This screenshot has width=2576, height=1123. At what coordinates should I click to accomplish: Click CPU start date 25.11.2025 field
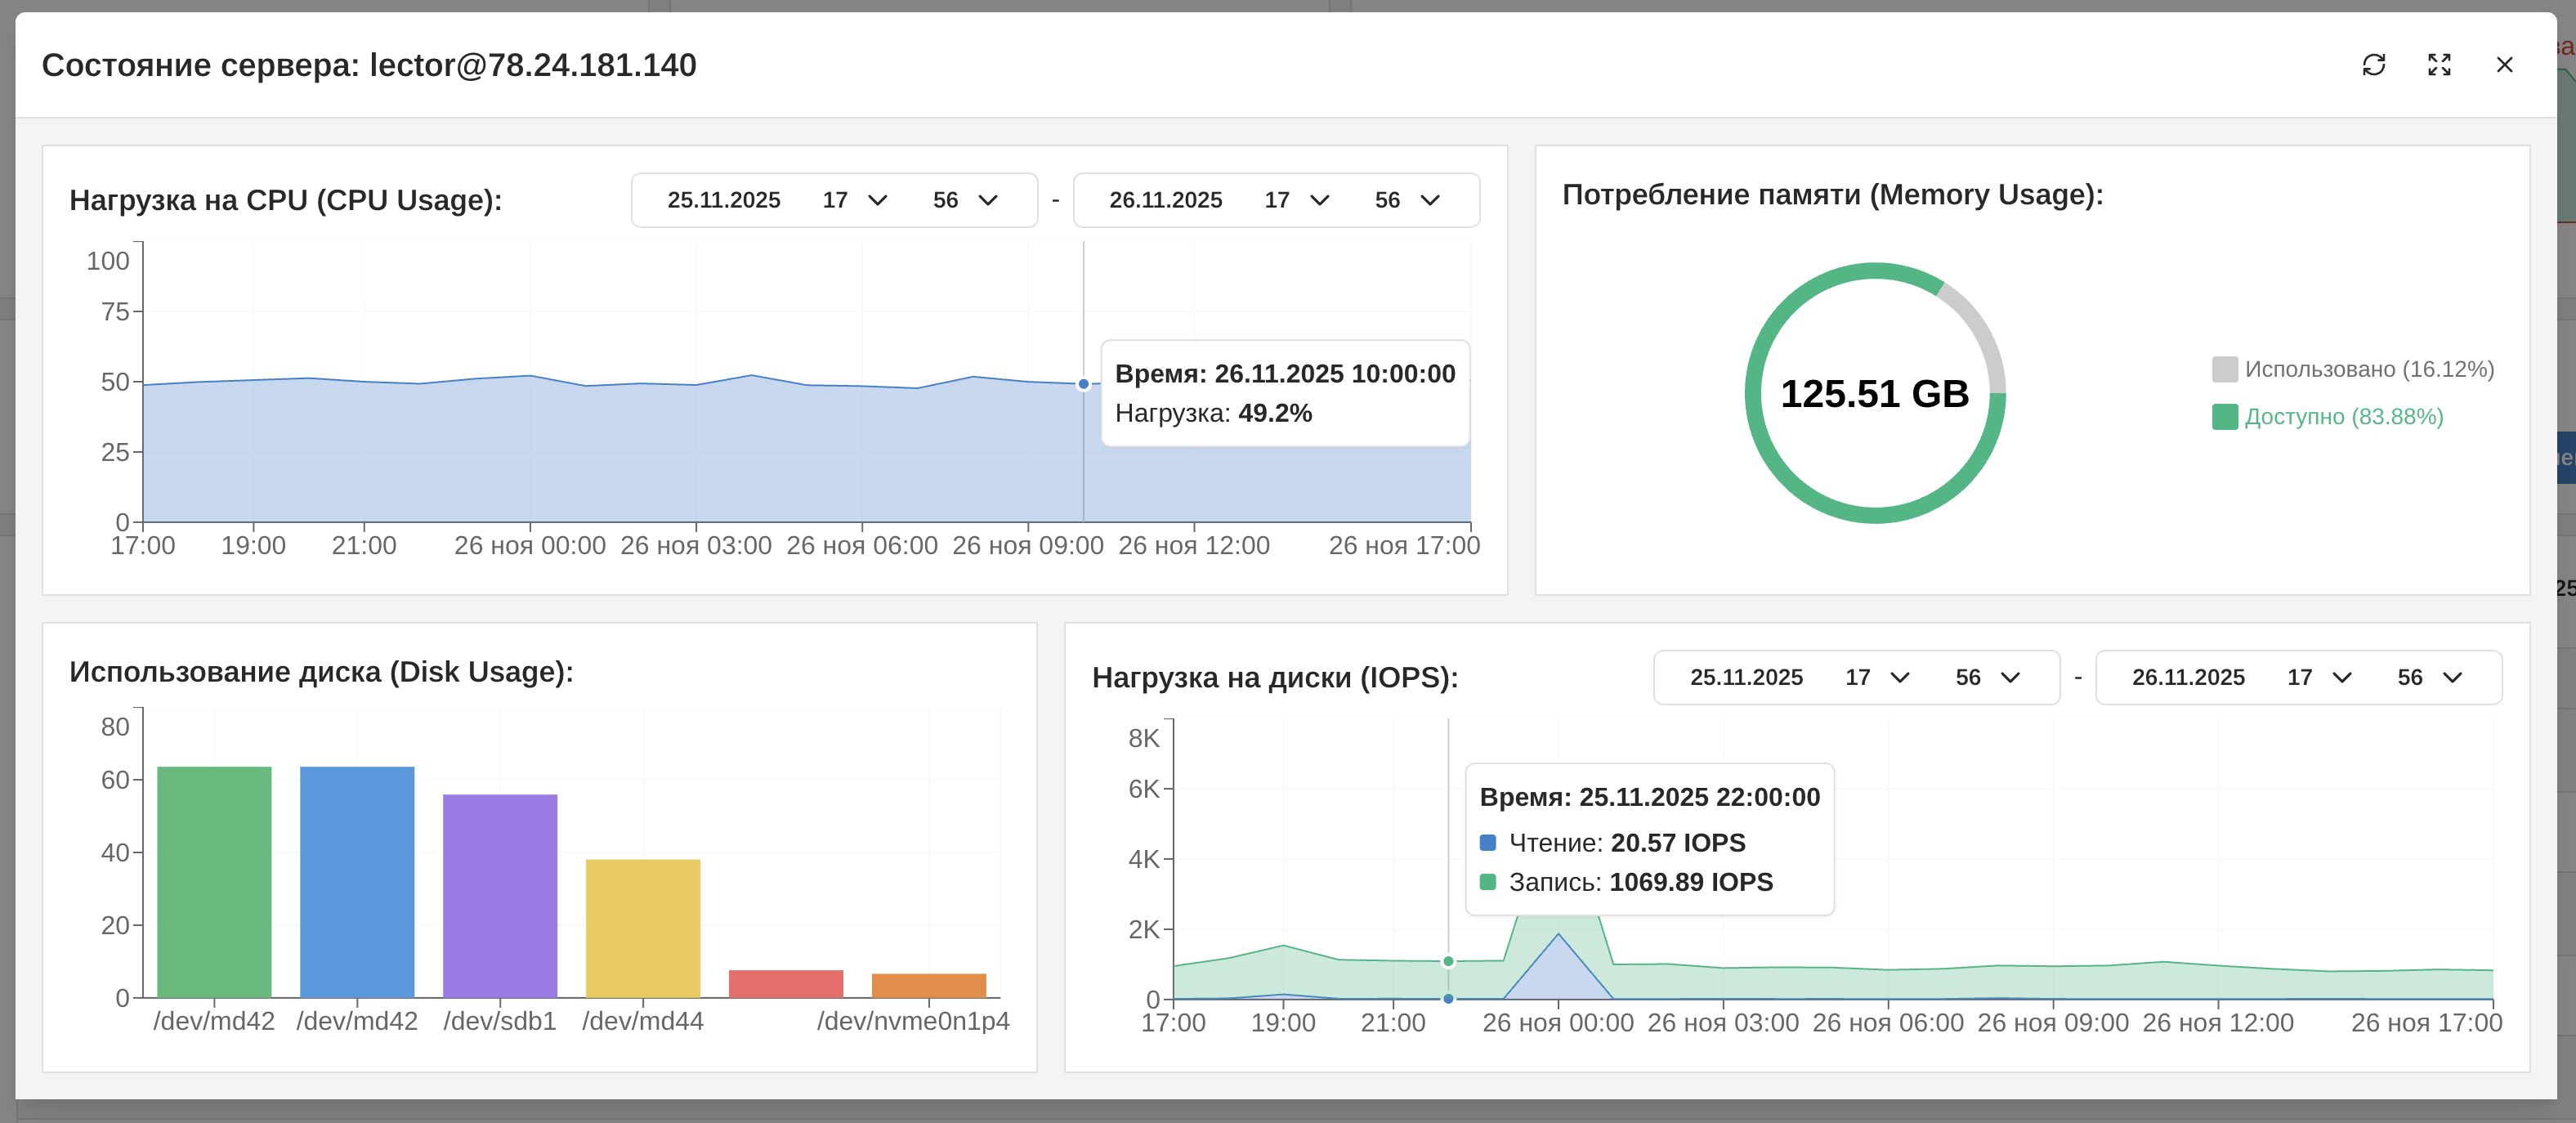click(x=723, y=200)
